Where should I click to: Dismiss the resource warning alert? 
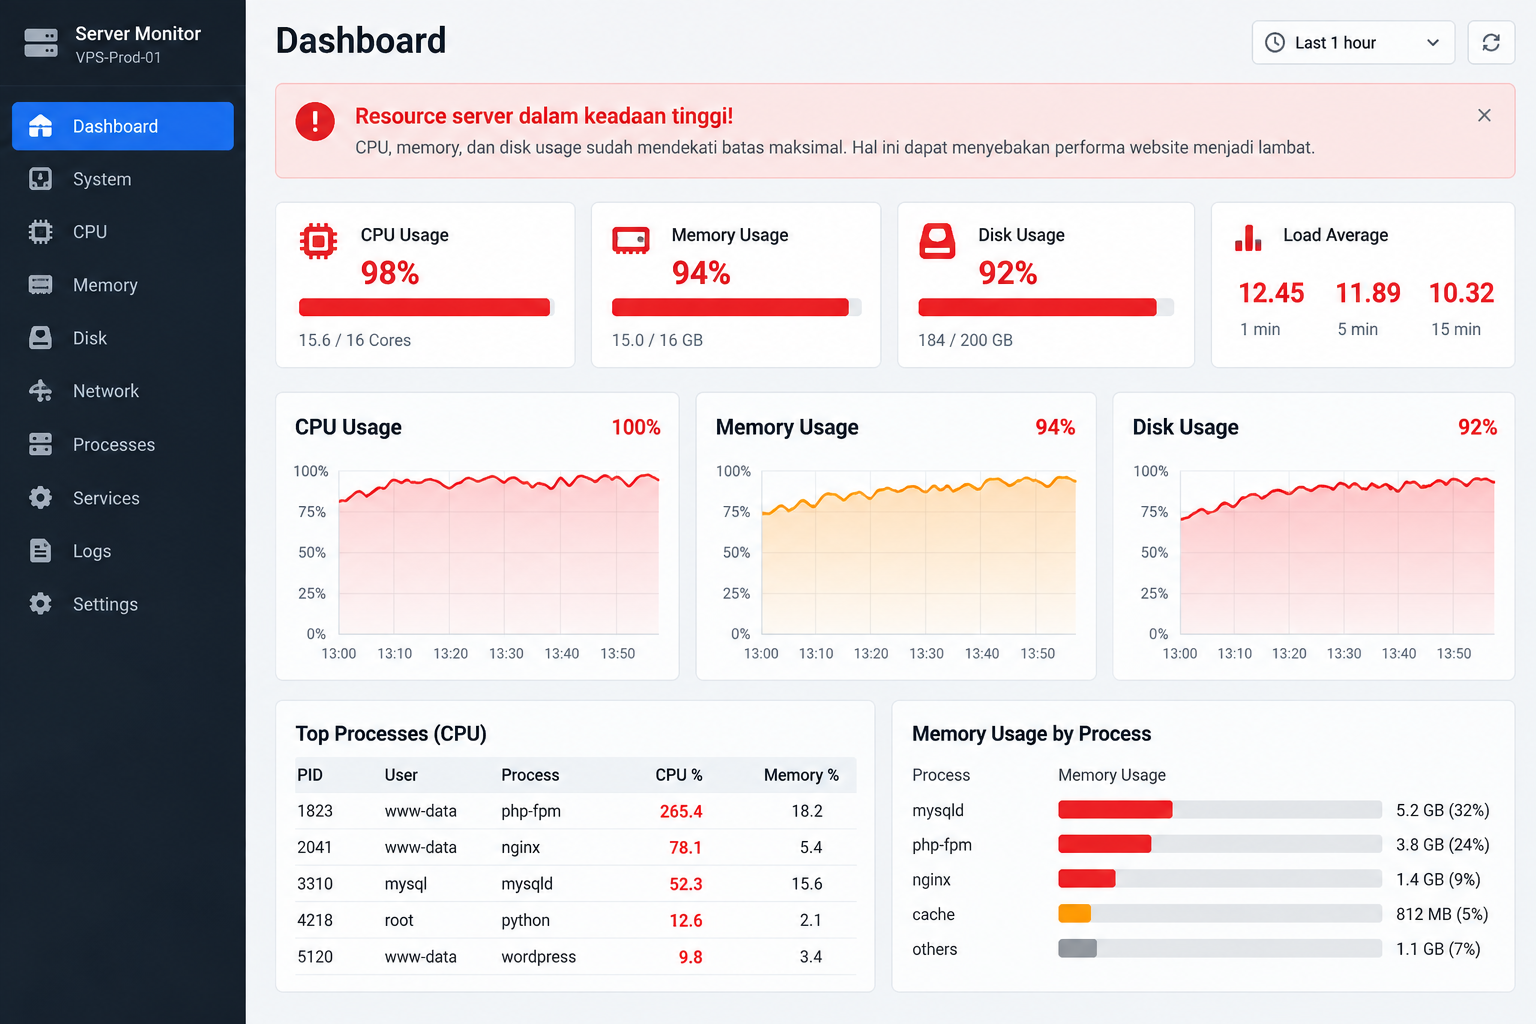(x=1484, y=115)
